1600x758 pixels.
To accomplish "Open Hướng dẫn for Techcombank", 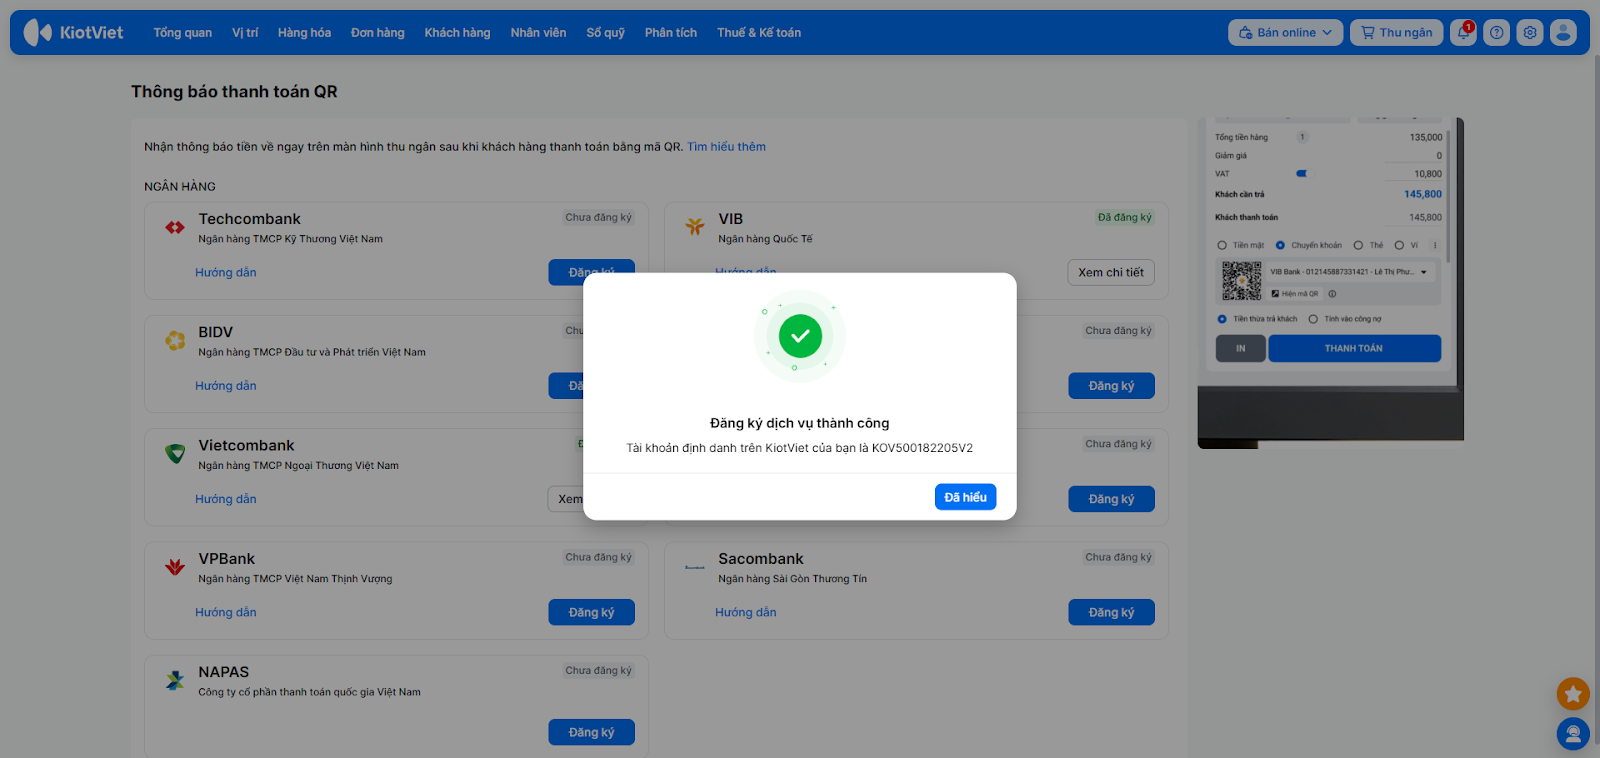I will (226, 272).
